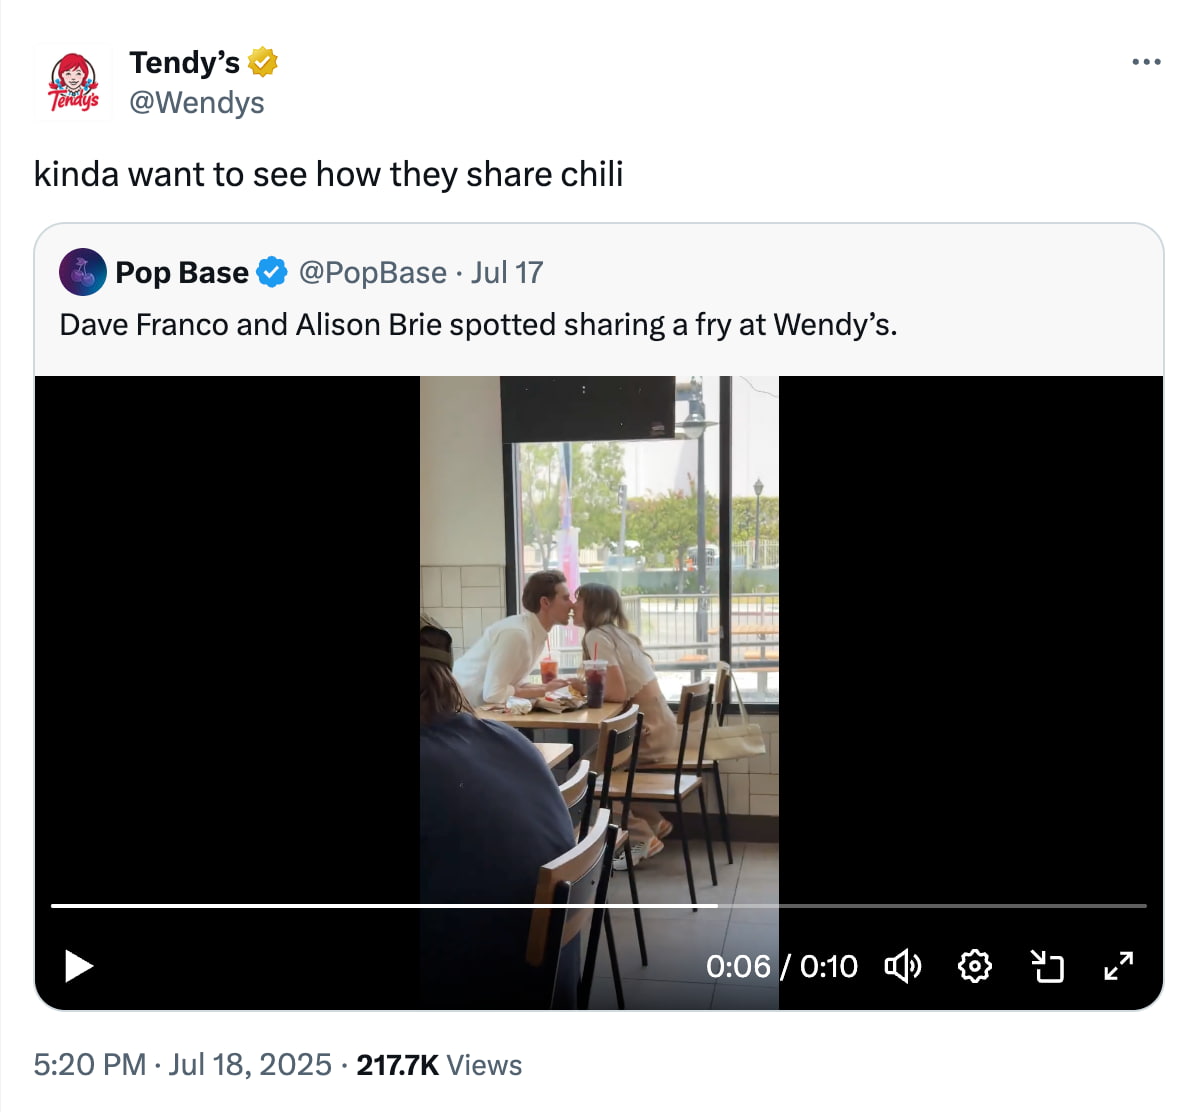
Task: Enable picture-in-picture mode
Action: coord(1047,966)
